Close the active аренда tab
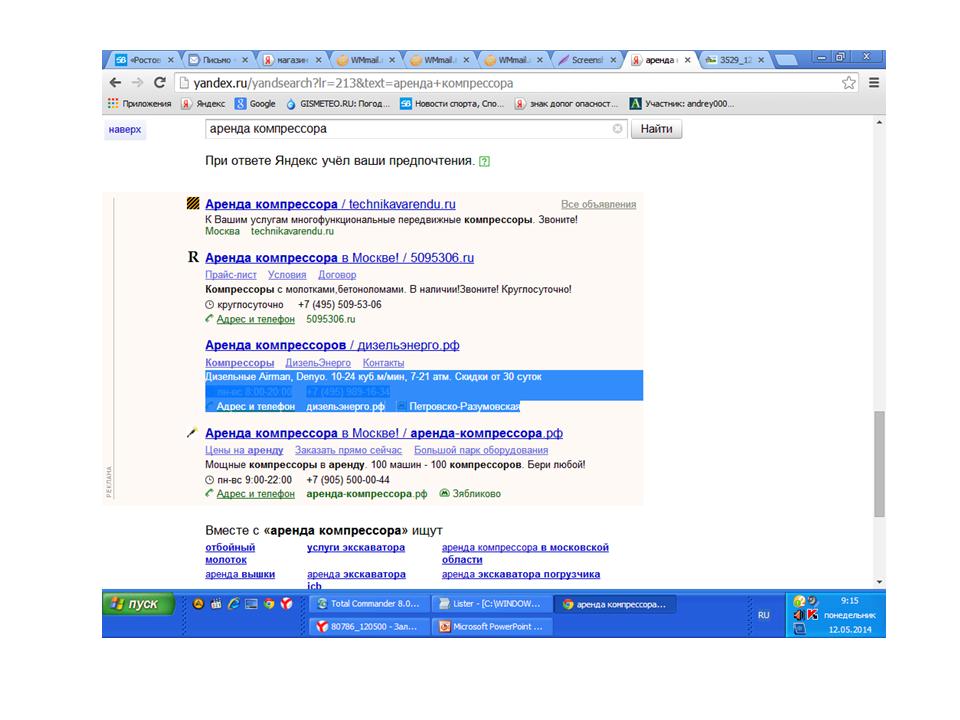 pyautogui.click(x=688, y=60)
